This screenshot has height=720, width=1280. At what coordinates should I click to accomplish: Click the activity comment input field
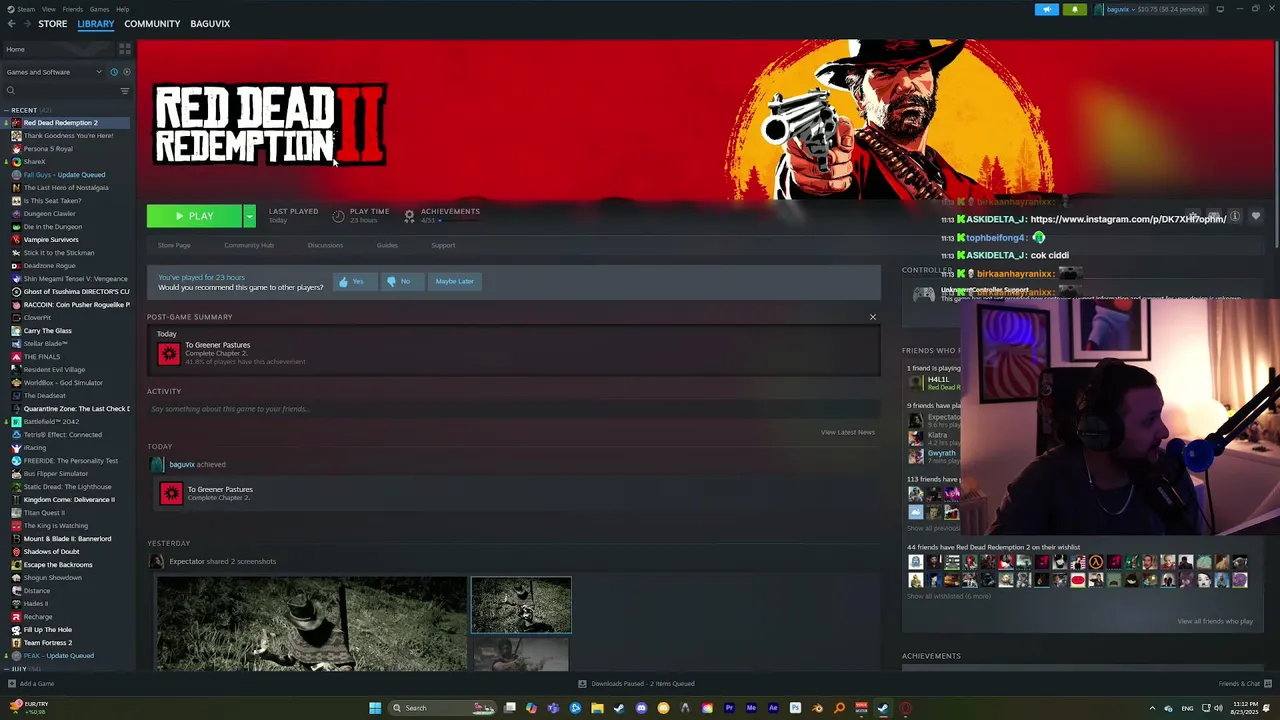[x=513, y=409]
